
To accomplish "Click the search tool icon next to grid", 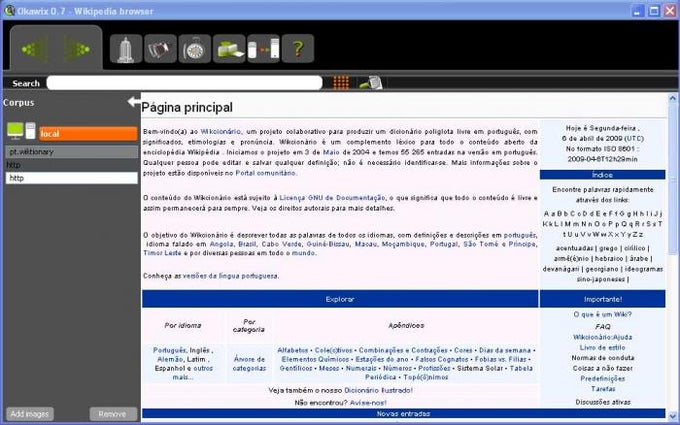I will pos(371,82).
